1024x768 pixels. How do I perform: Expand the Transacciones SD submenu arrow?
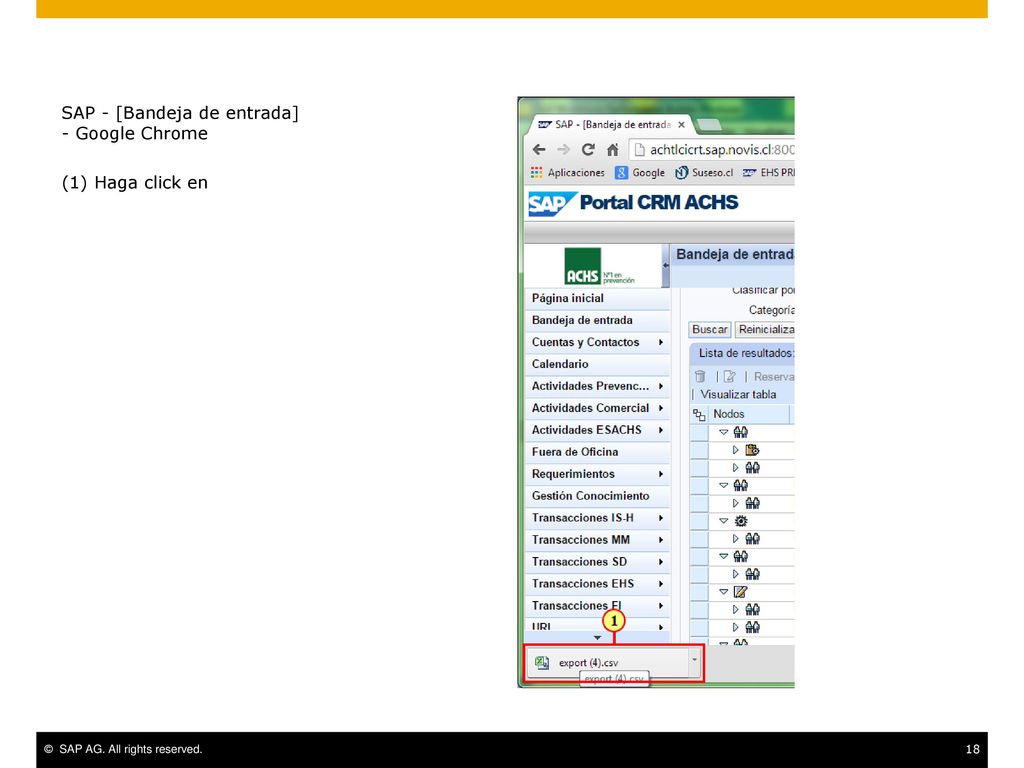(x=661, y=562)
